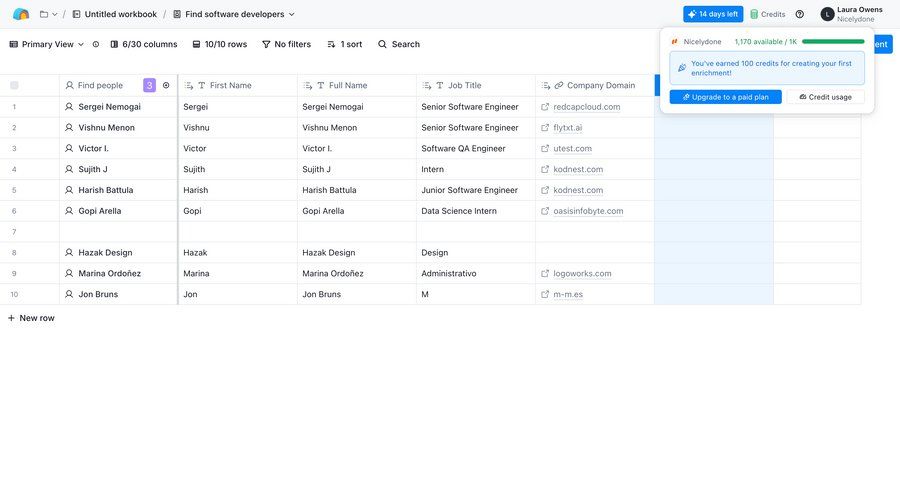Open the Credits indicator

pyautogui.click(x=767, y=14)
